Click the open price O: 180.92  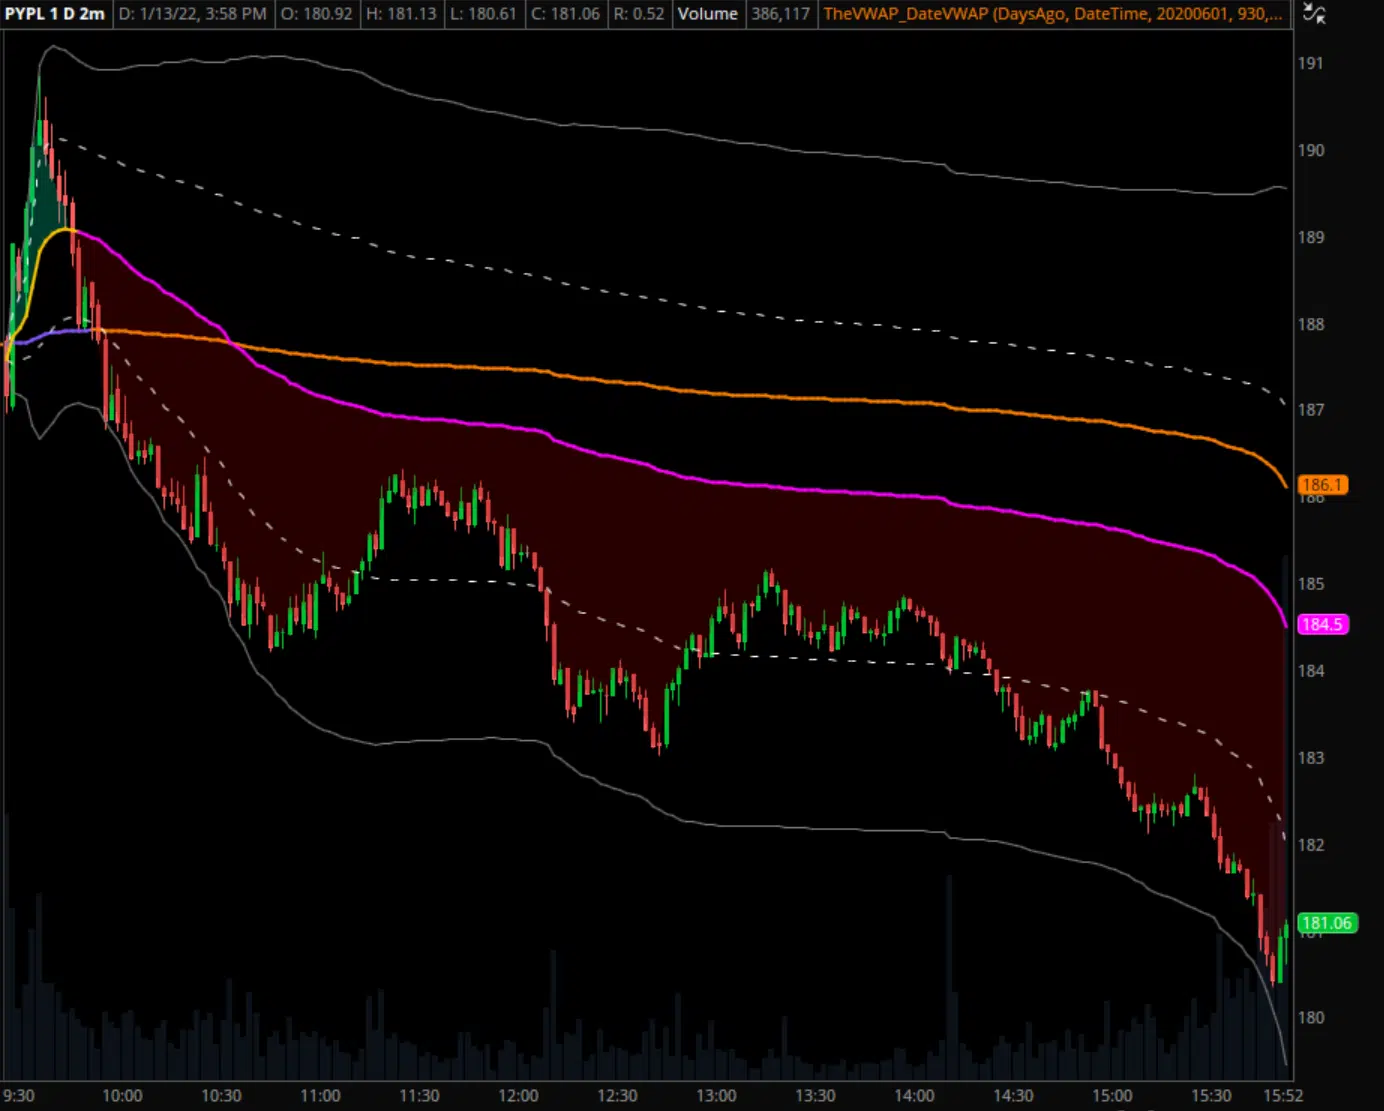316,14
